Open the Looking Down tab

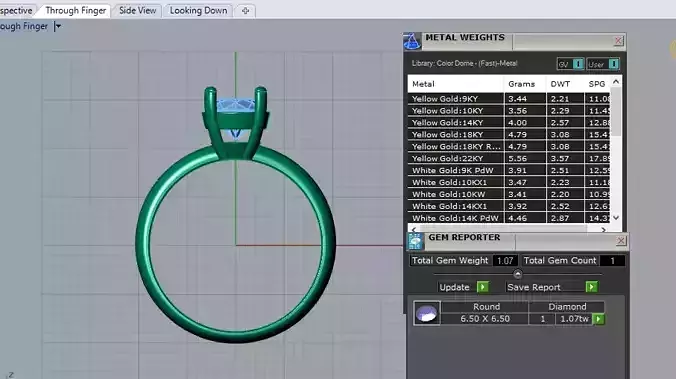click(x=198, y=11)
